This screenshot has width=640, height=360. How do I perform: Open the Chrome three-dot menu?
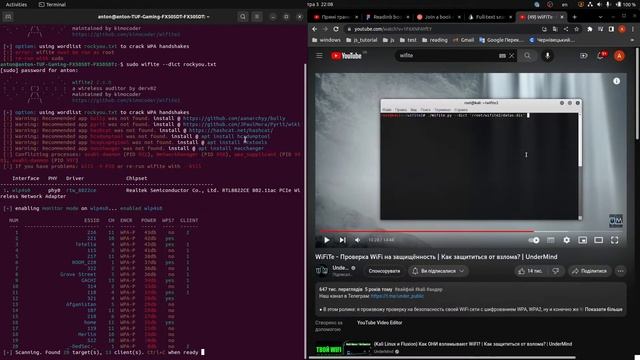632,29
